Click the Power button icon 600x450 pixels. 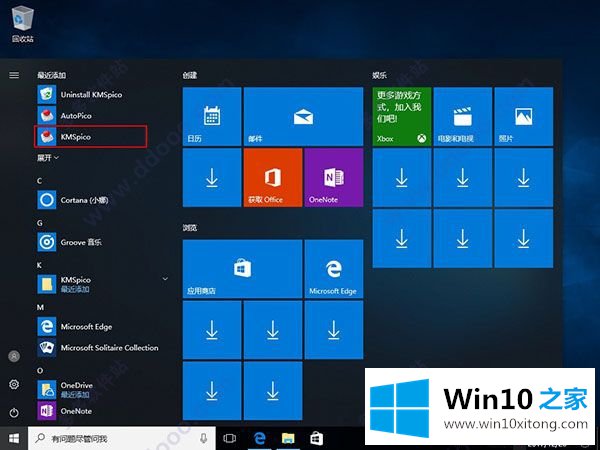14,413
